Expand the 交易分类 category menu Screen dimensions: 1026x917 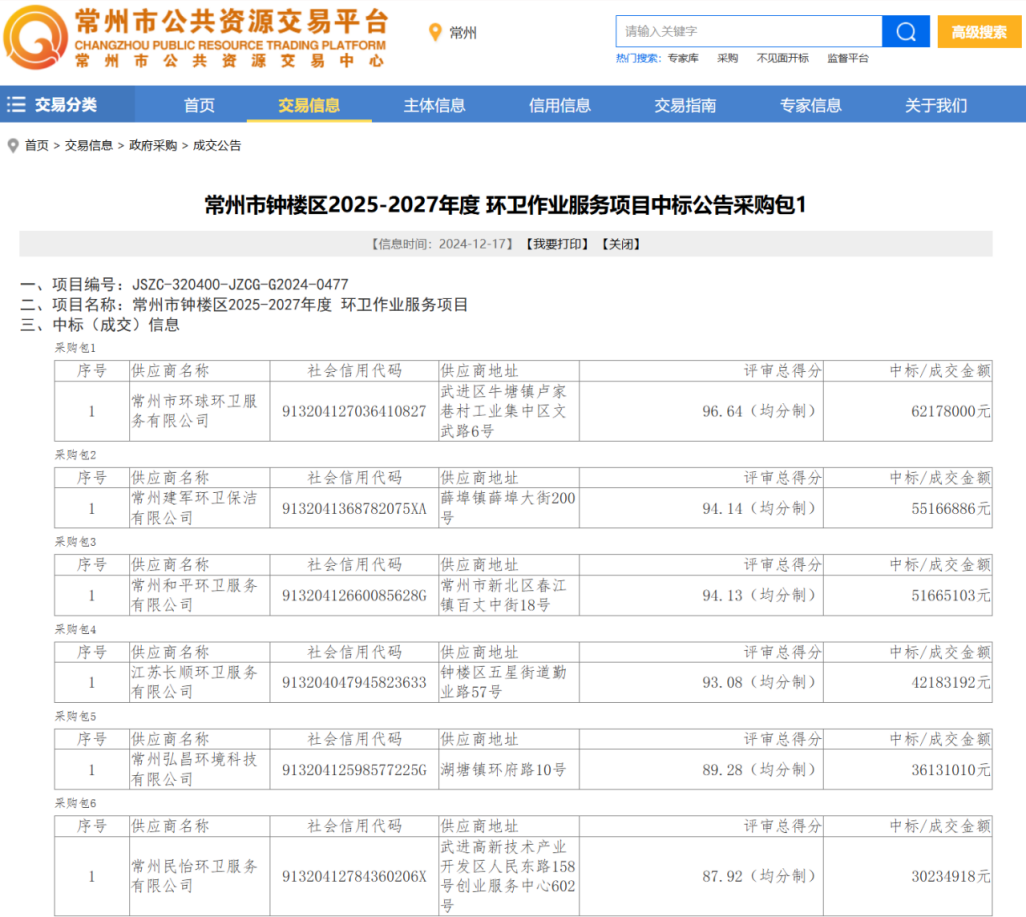coord(66,104)
